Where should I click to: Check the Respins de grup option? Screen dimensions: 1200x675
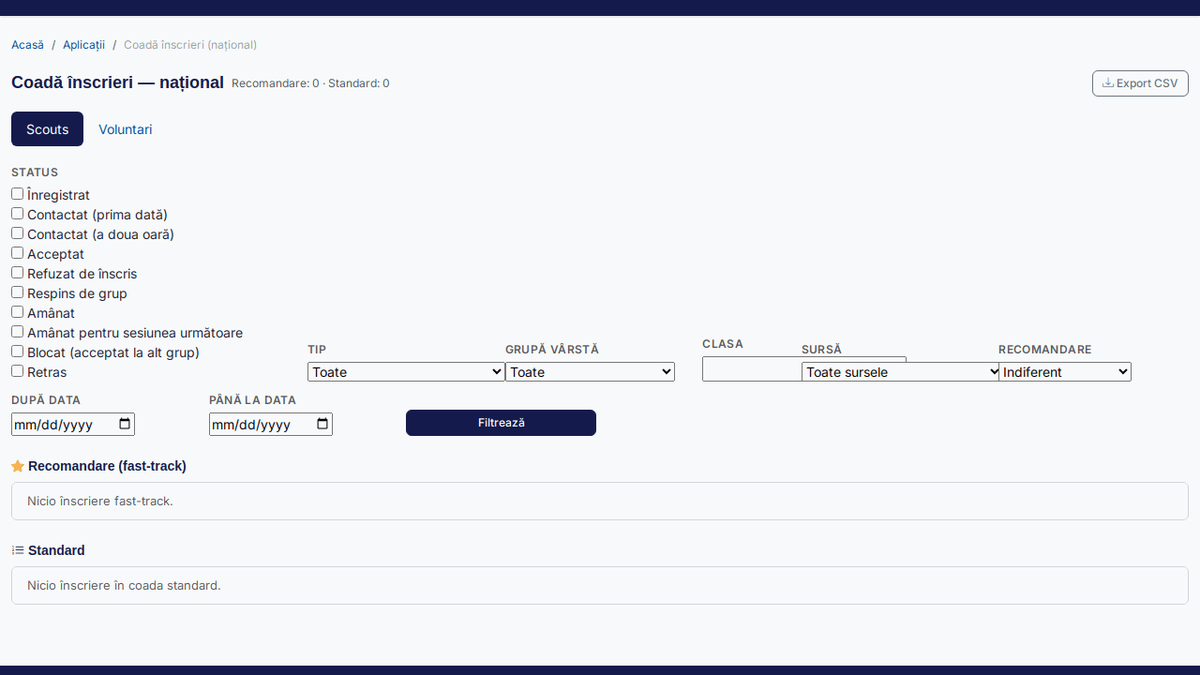coord(17,292)
